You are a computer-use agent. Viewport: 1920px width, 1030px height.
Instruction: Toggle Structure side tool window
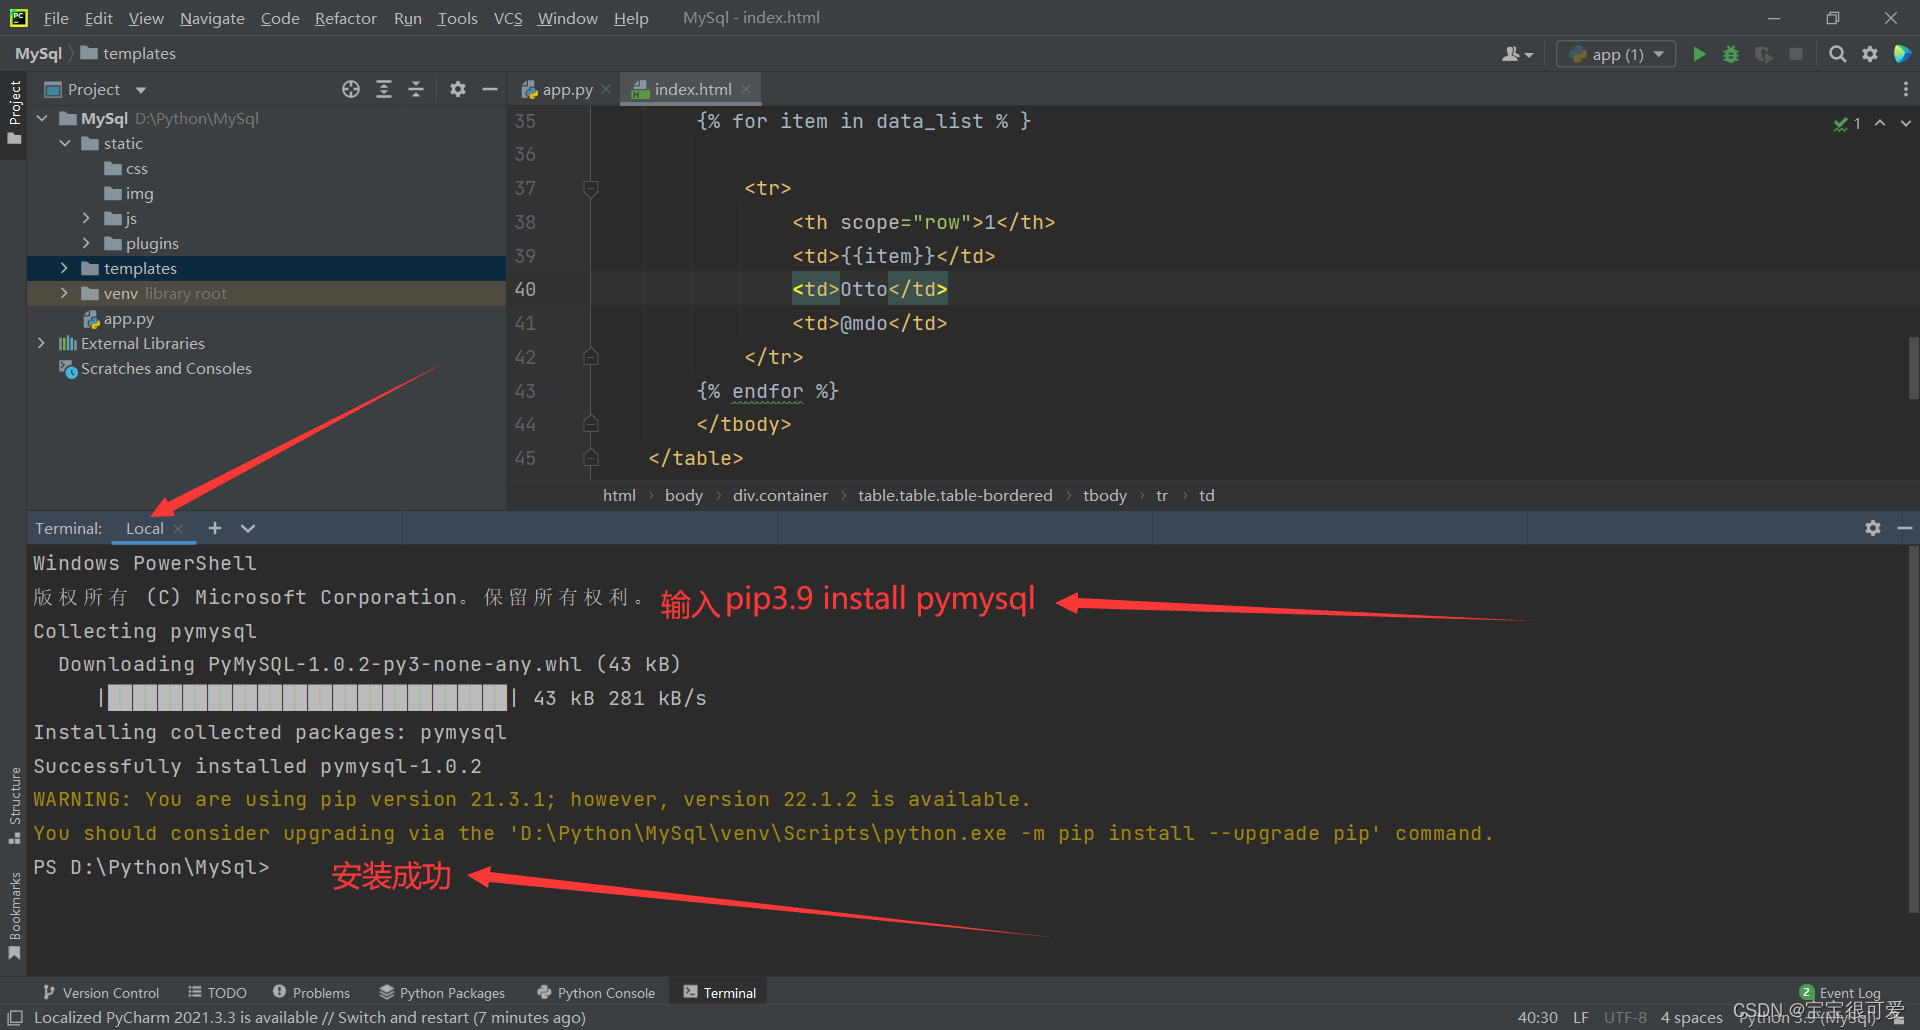[x=14, y=805]
